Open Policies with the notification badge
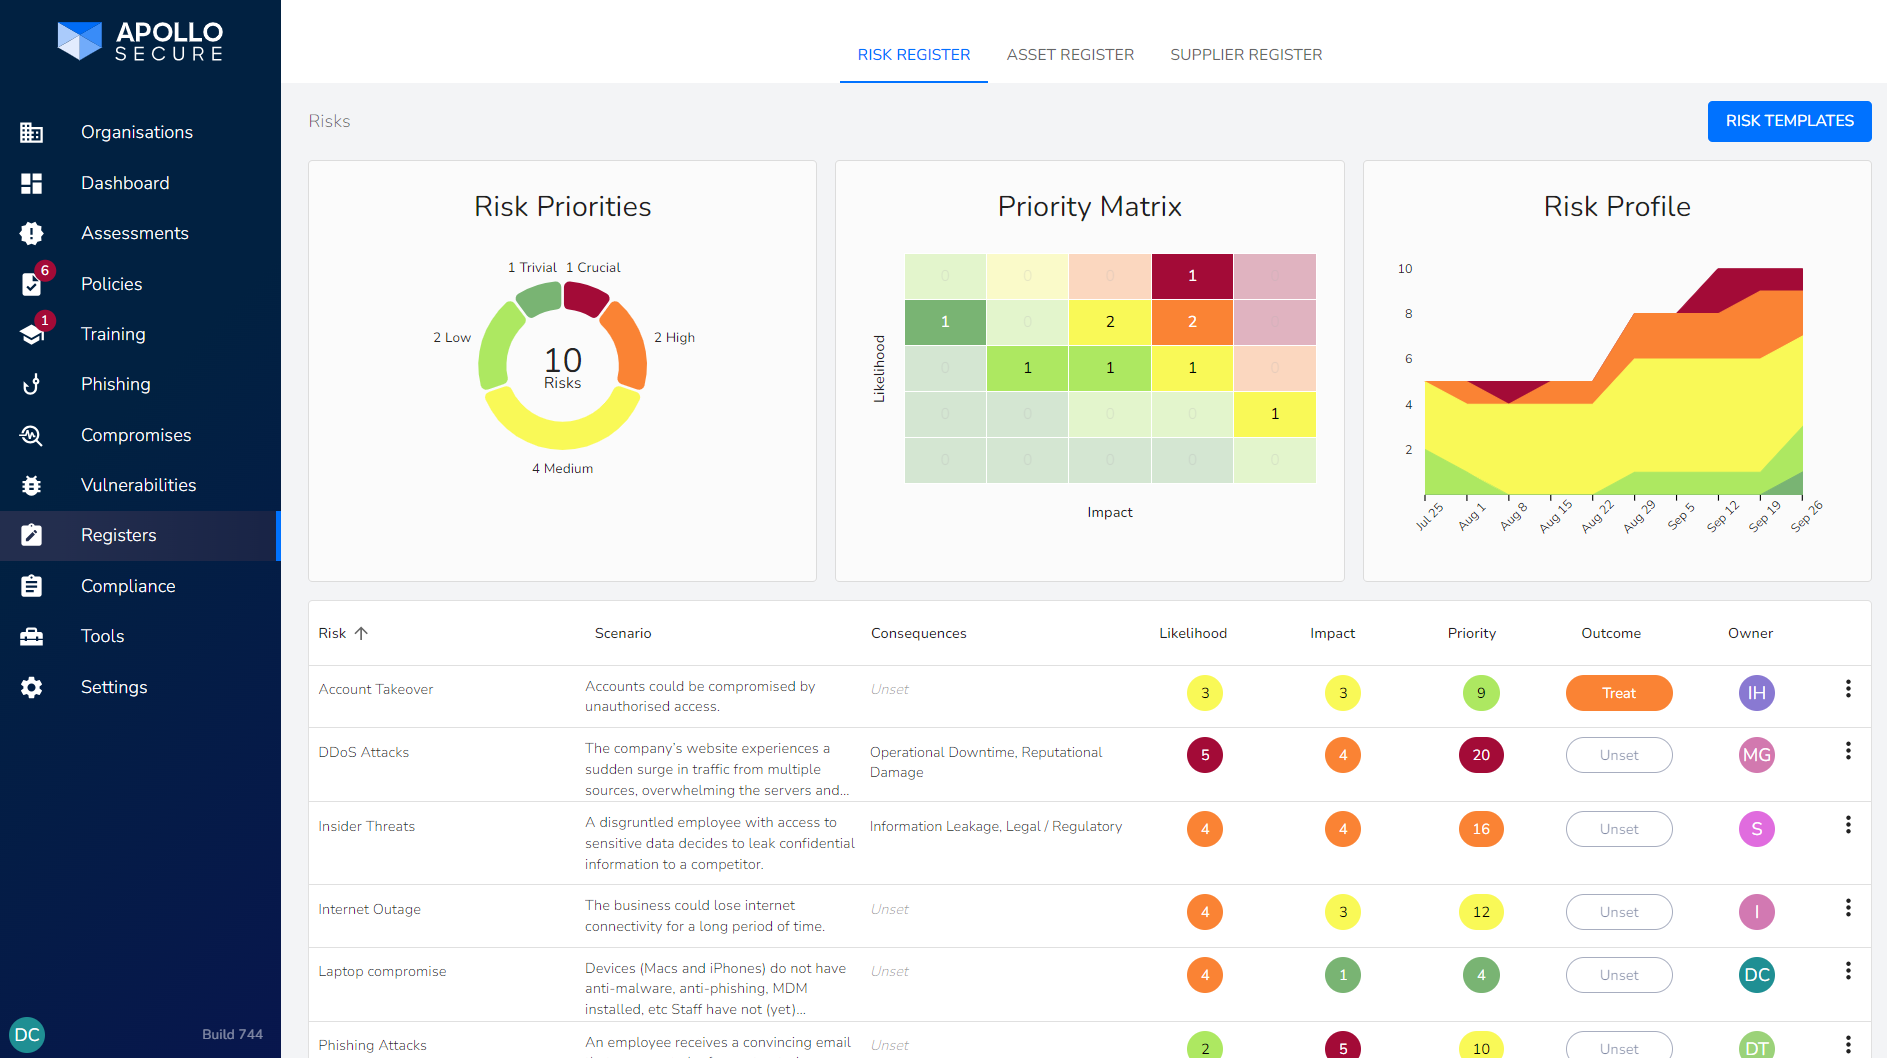The height and width of the screenshot is (1058, 1887). (111, 284)
